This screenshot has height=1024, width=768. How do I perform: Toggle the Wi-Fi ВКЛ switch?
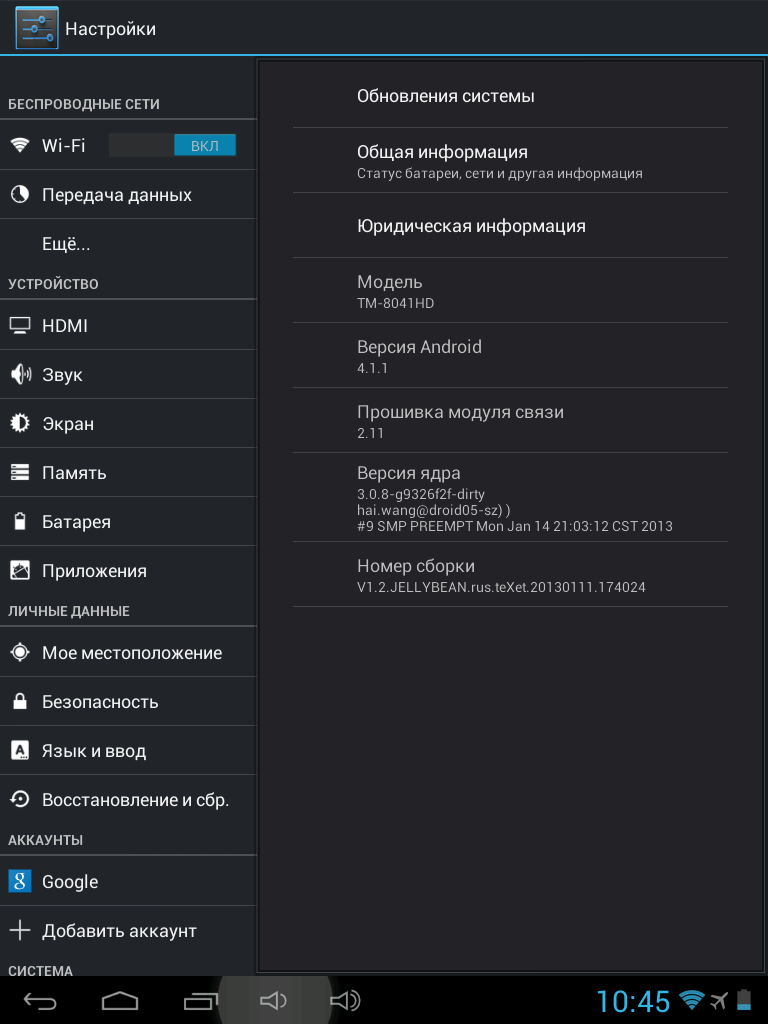tap(172, 145)
